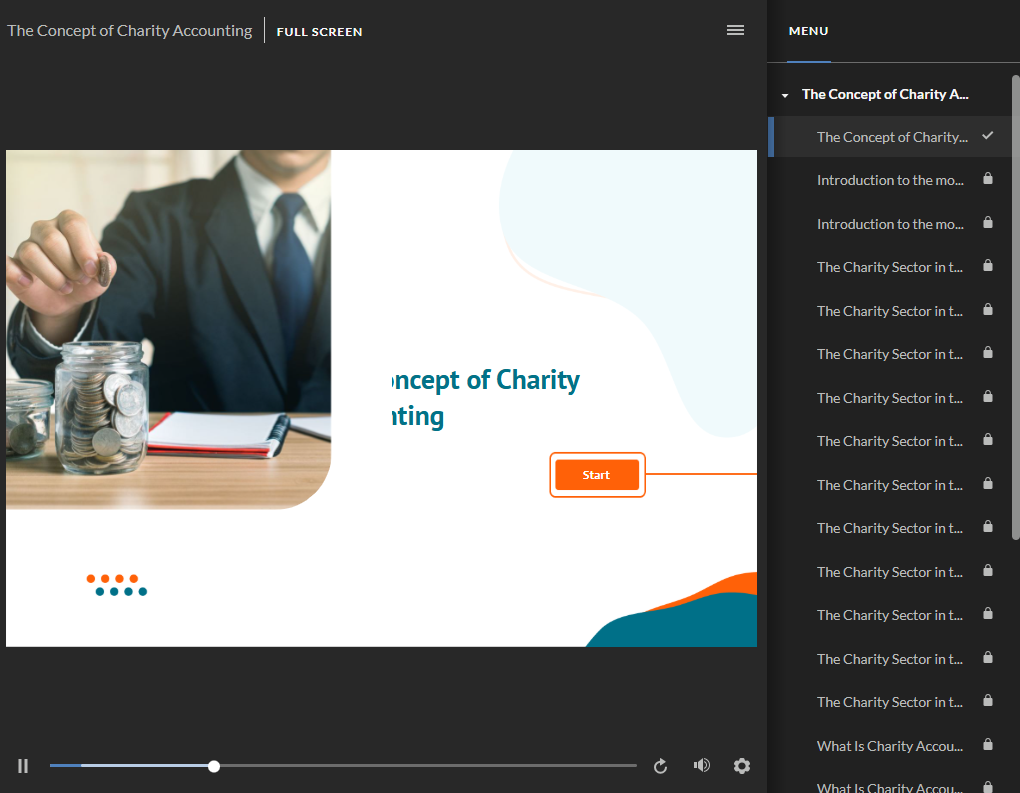Screen dimensions: 1020x793
Task: Open the completed Concept of Charity lesson
Action: pyautogui.click(x=891, y=137)
